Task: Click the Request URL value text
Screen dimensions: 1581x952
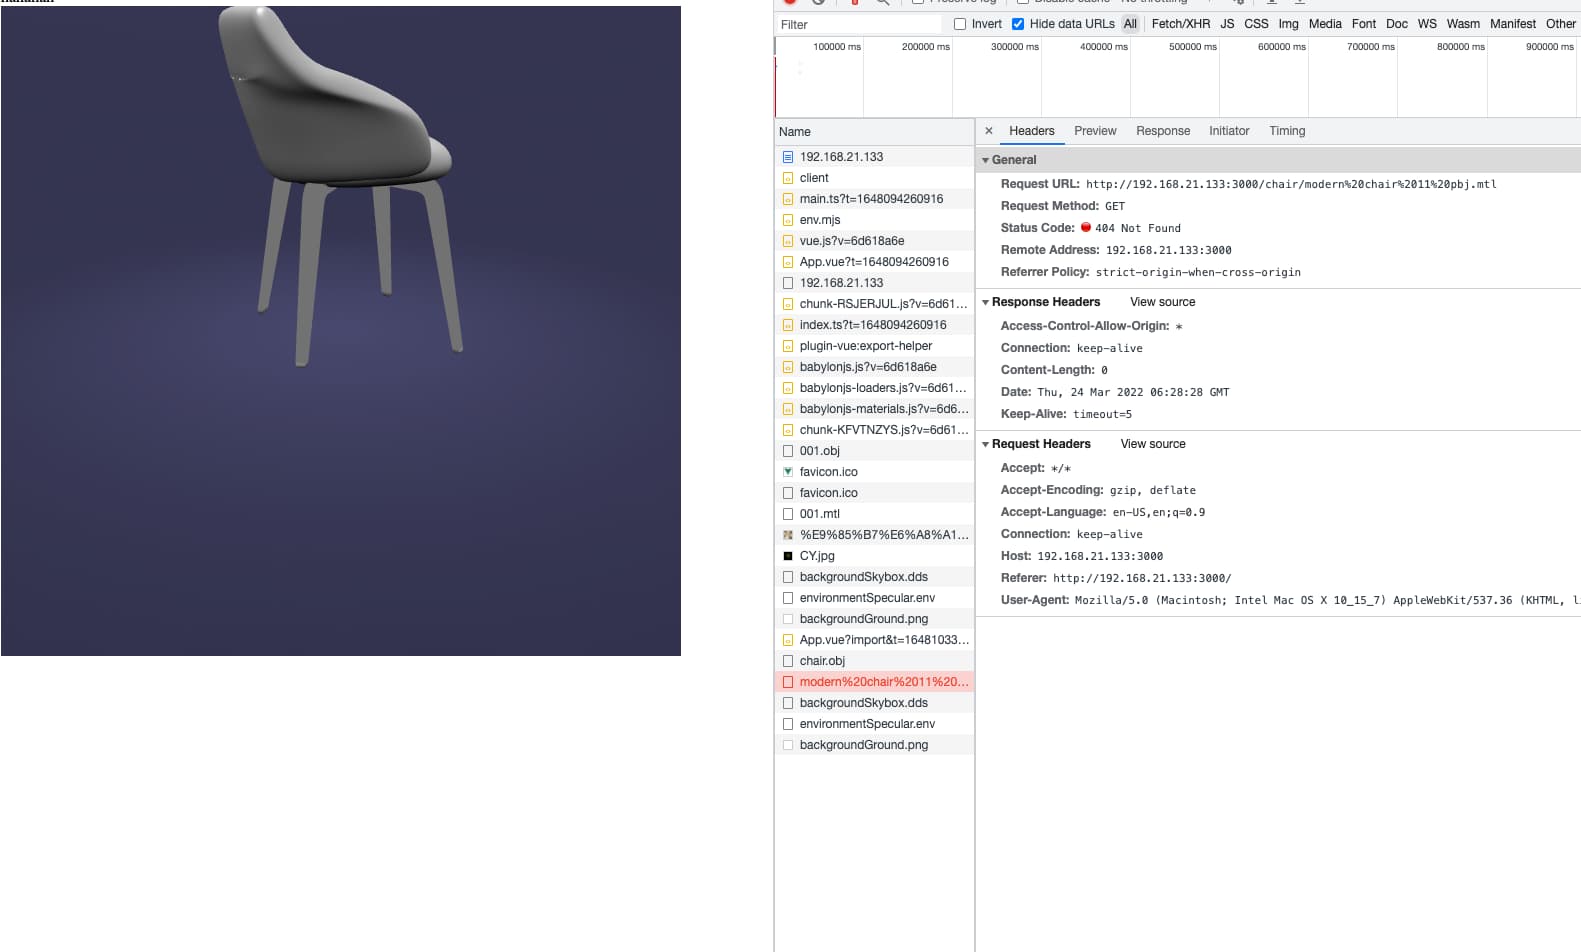Action: 1291,184
